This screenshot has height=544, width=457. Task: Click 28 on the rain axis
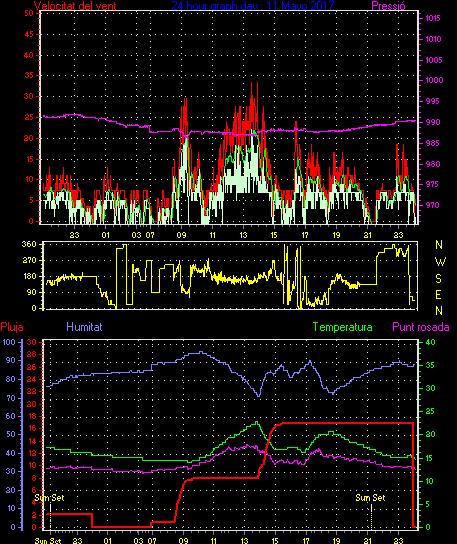[32, 354]
